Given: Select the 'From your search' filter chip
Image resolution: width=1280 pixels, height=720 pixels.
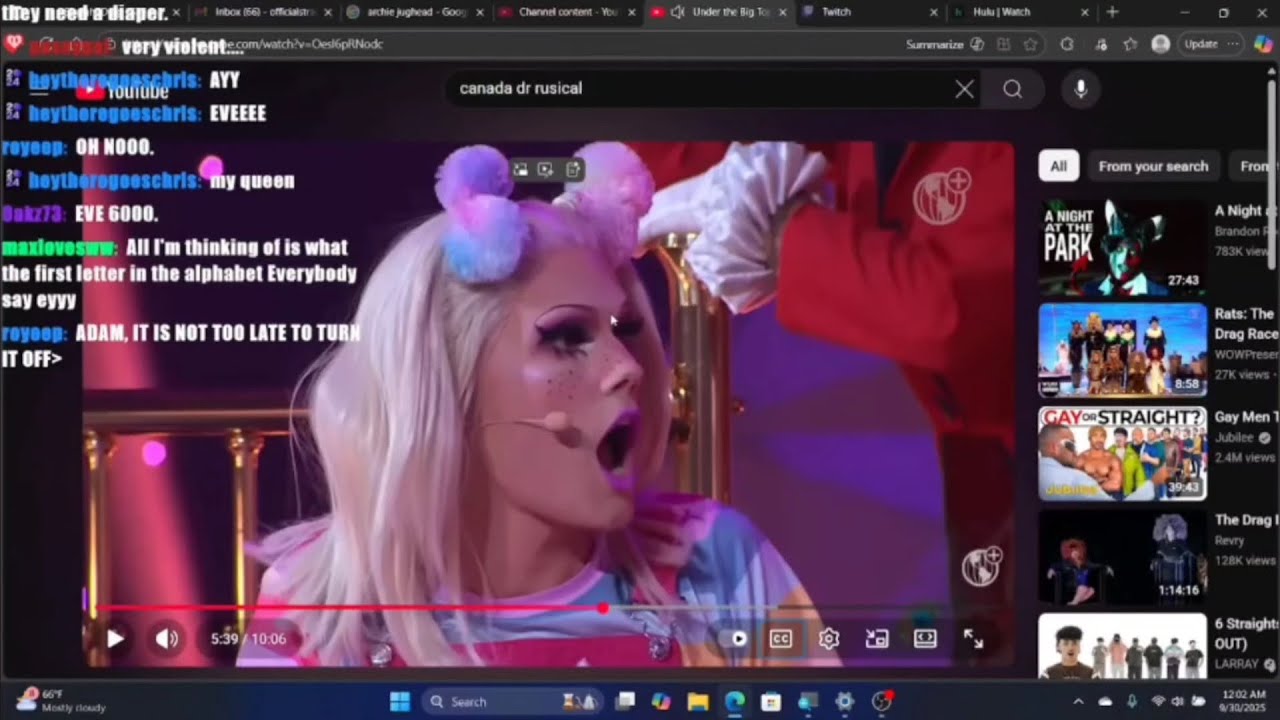Looking at the screenshot, I should click(x=1153, y=166).
